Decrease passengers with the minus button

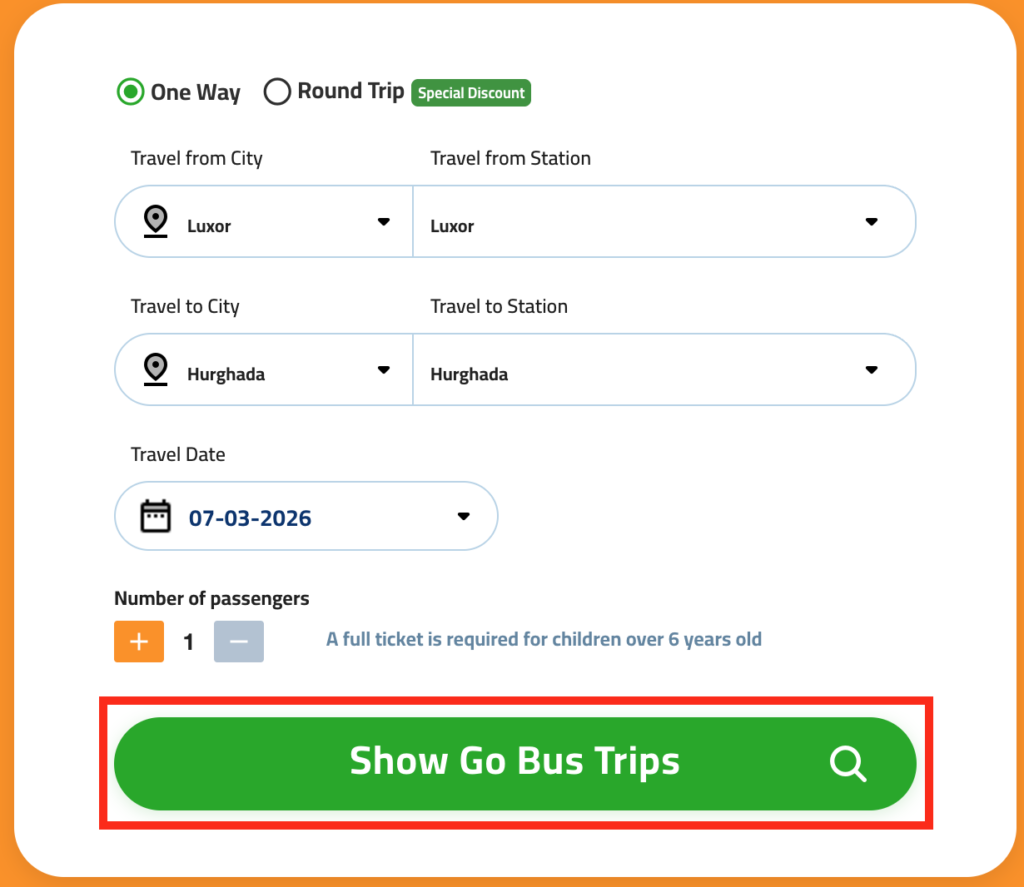(x=239, y=642)
